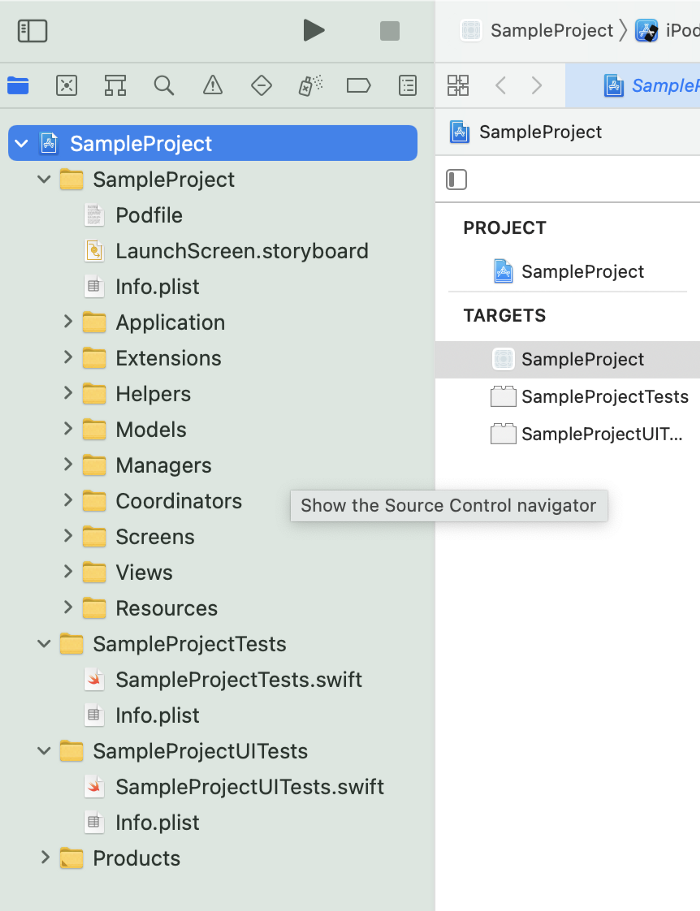Select the SampleProjectTests target
The width and height of the screenshot is (700, 911).
point(604,397)
